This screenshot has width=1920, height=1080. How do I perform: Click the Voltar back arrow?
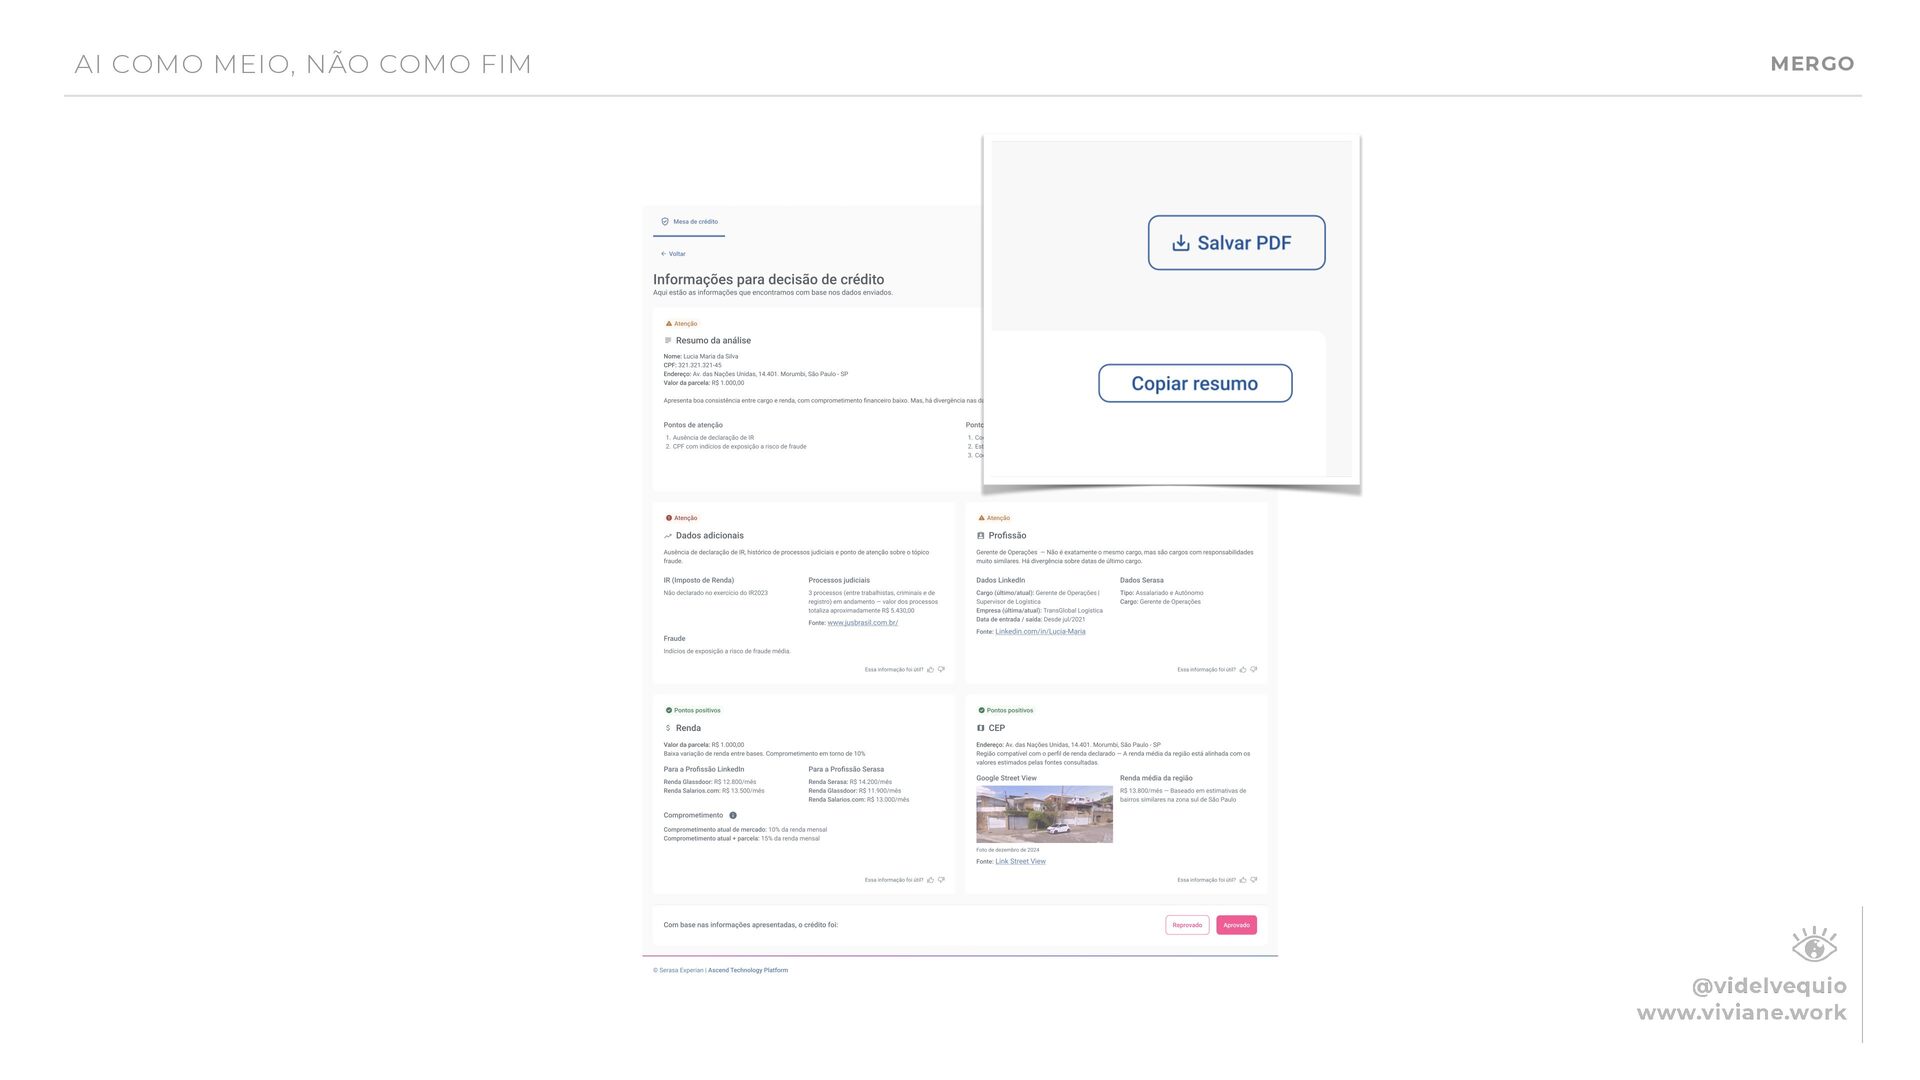pyautogui.click(x=663, y=254)
